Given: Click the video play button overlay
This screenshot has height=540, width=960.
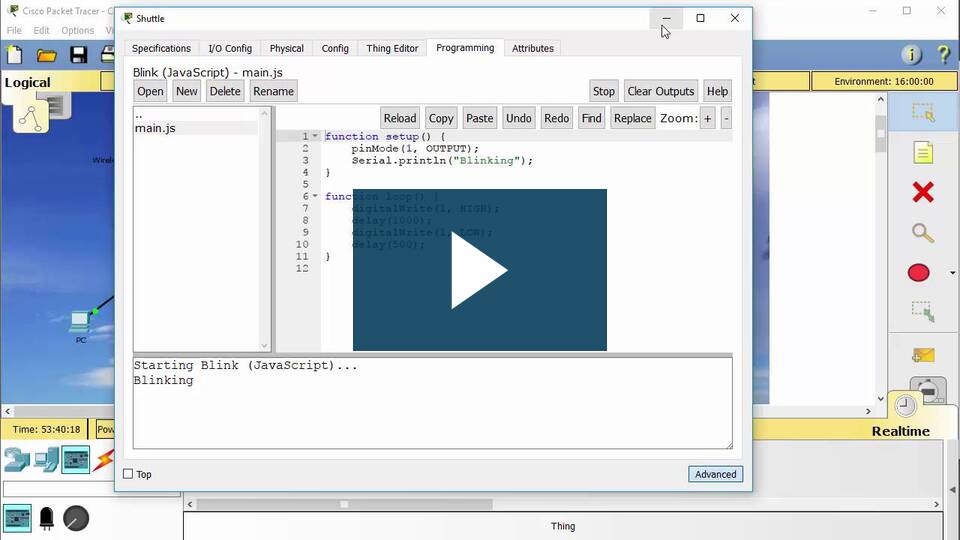Looking at the screenshot, I should pos(479,270).
